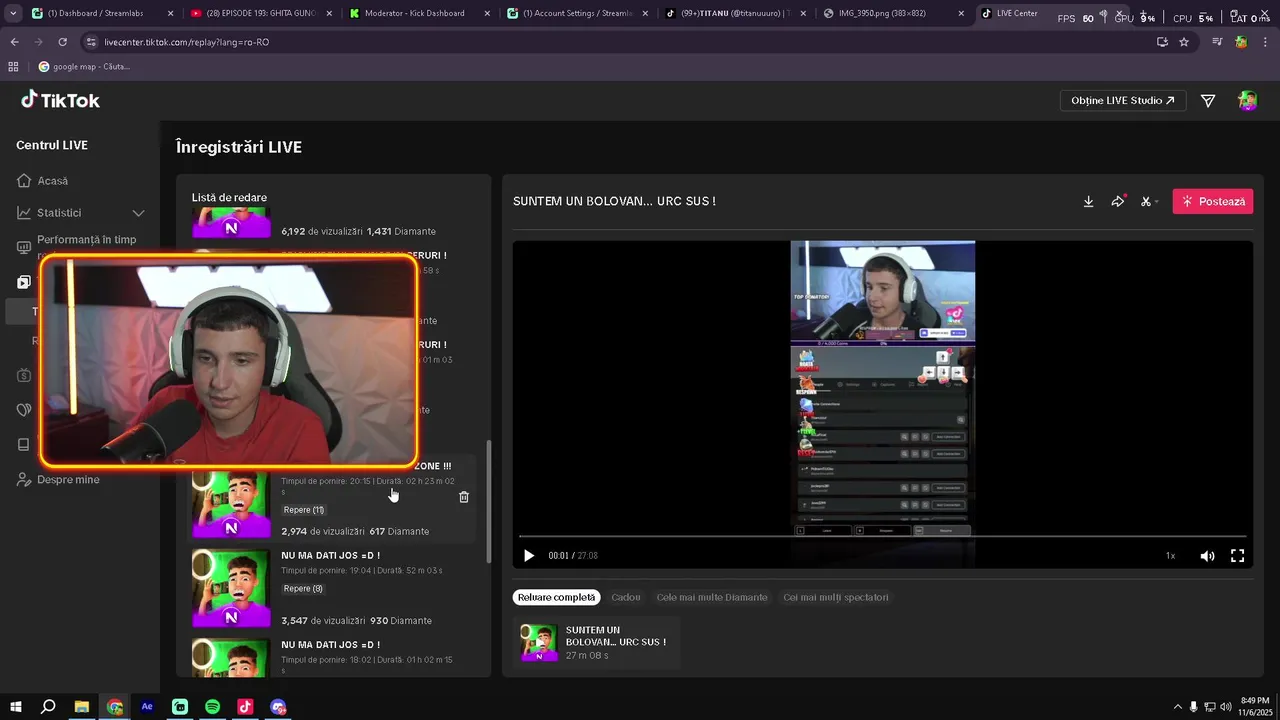Click the browser back arrow

click(14, 42)
